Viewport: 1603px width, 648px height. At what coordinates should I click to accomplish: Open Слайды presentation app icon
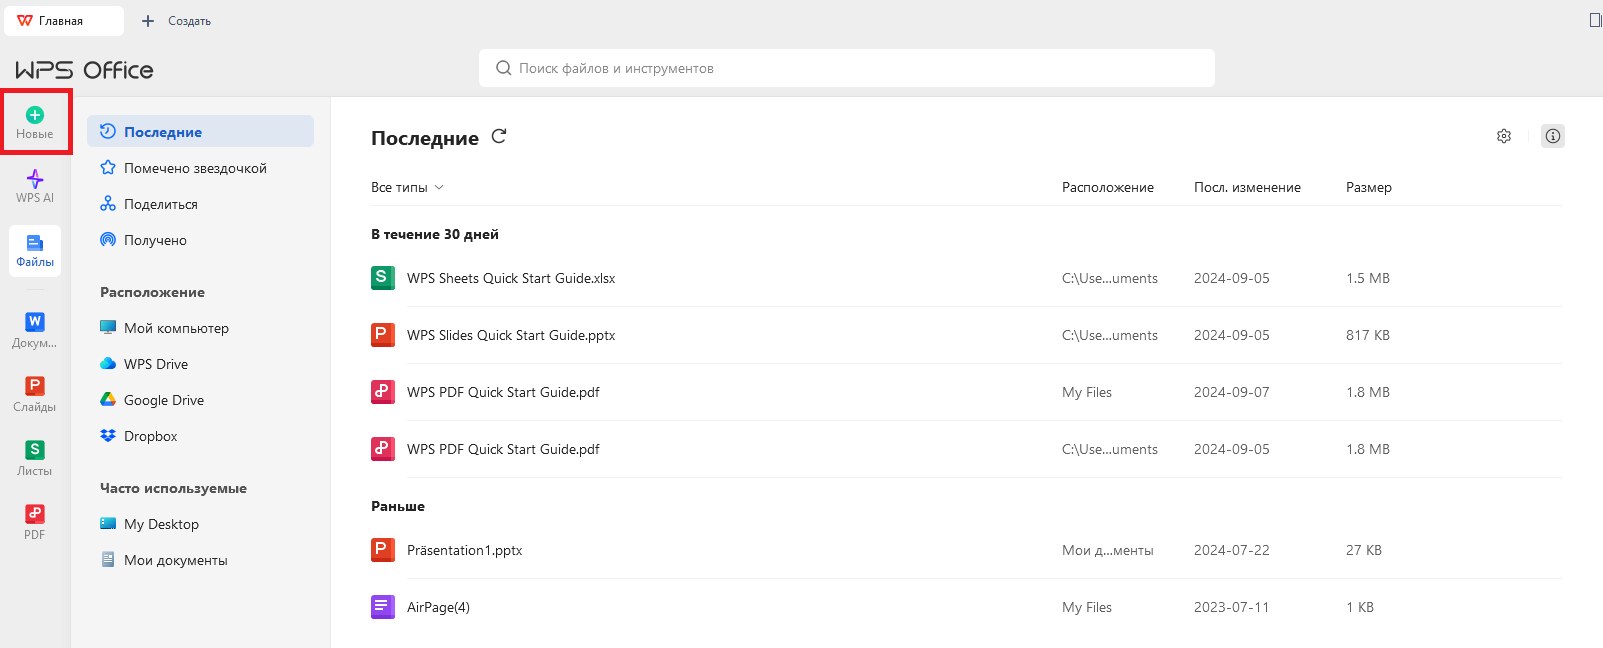click(35, 392)
